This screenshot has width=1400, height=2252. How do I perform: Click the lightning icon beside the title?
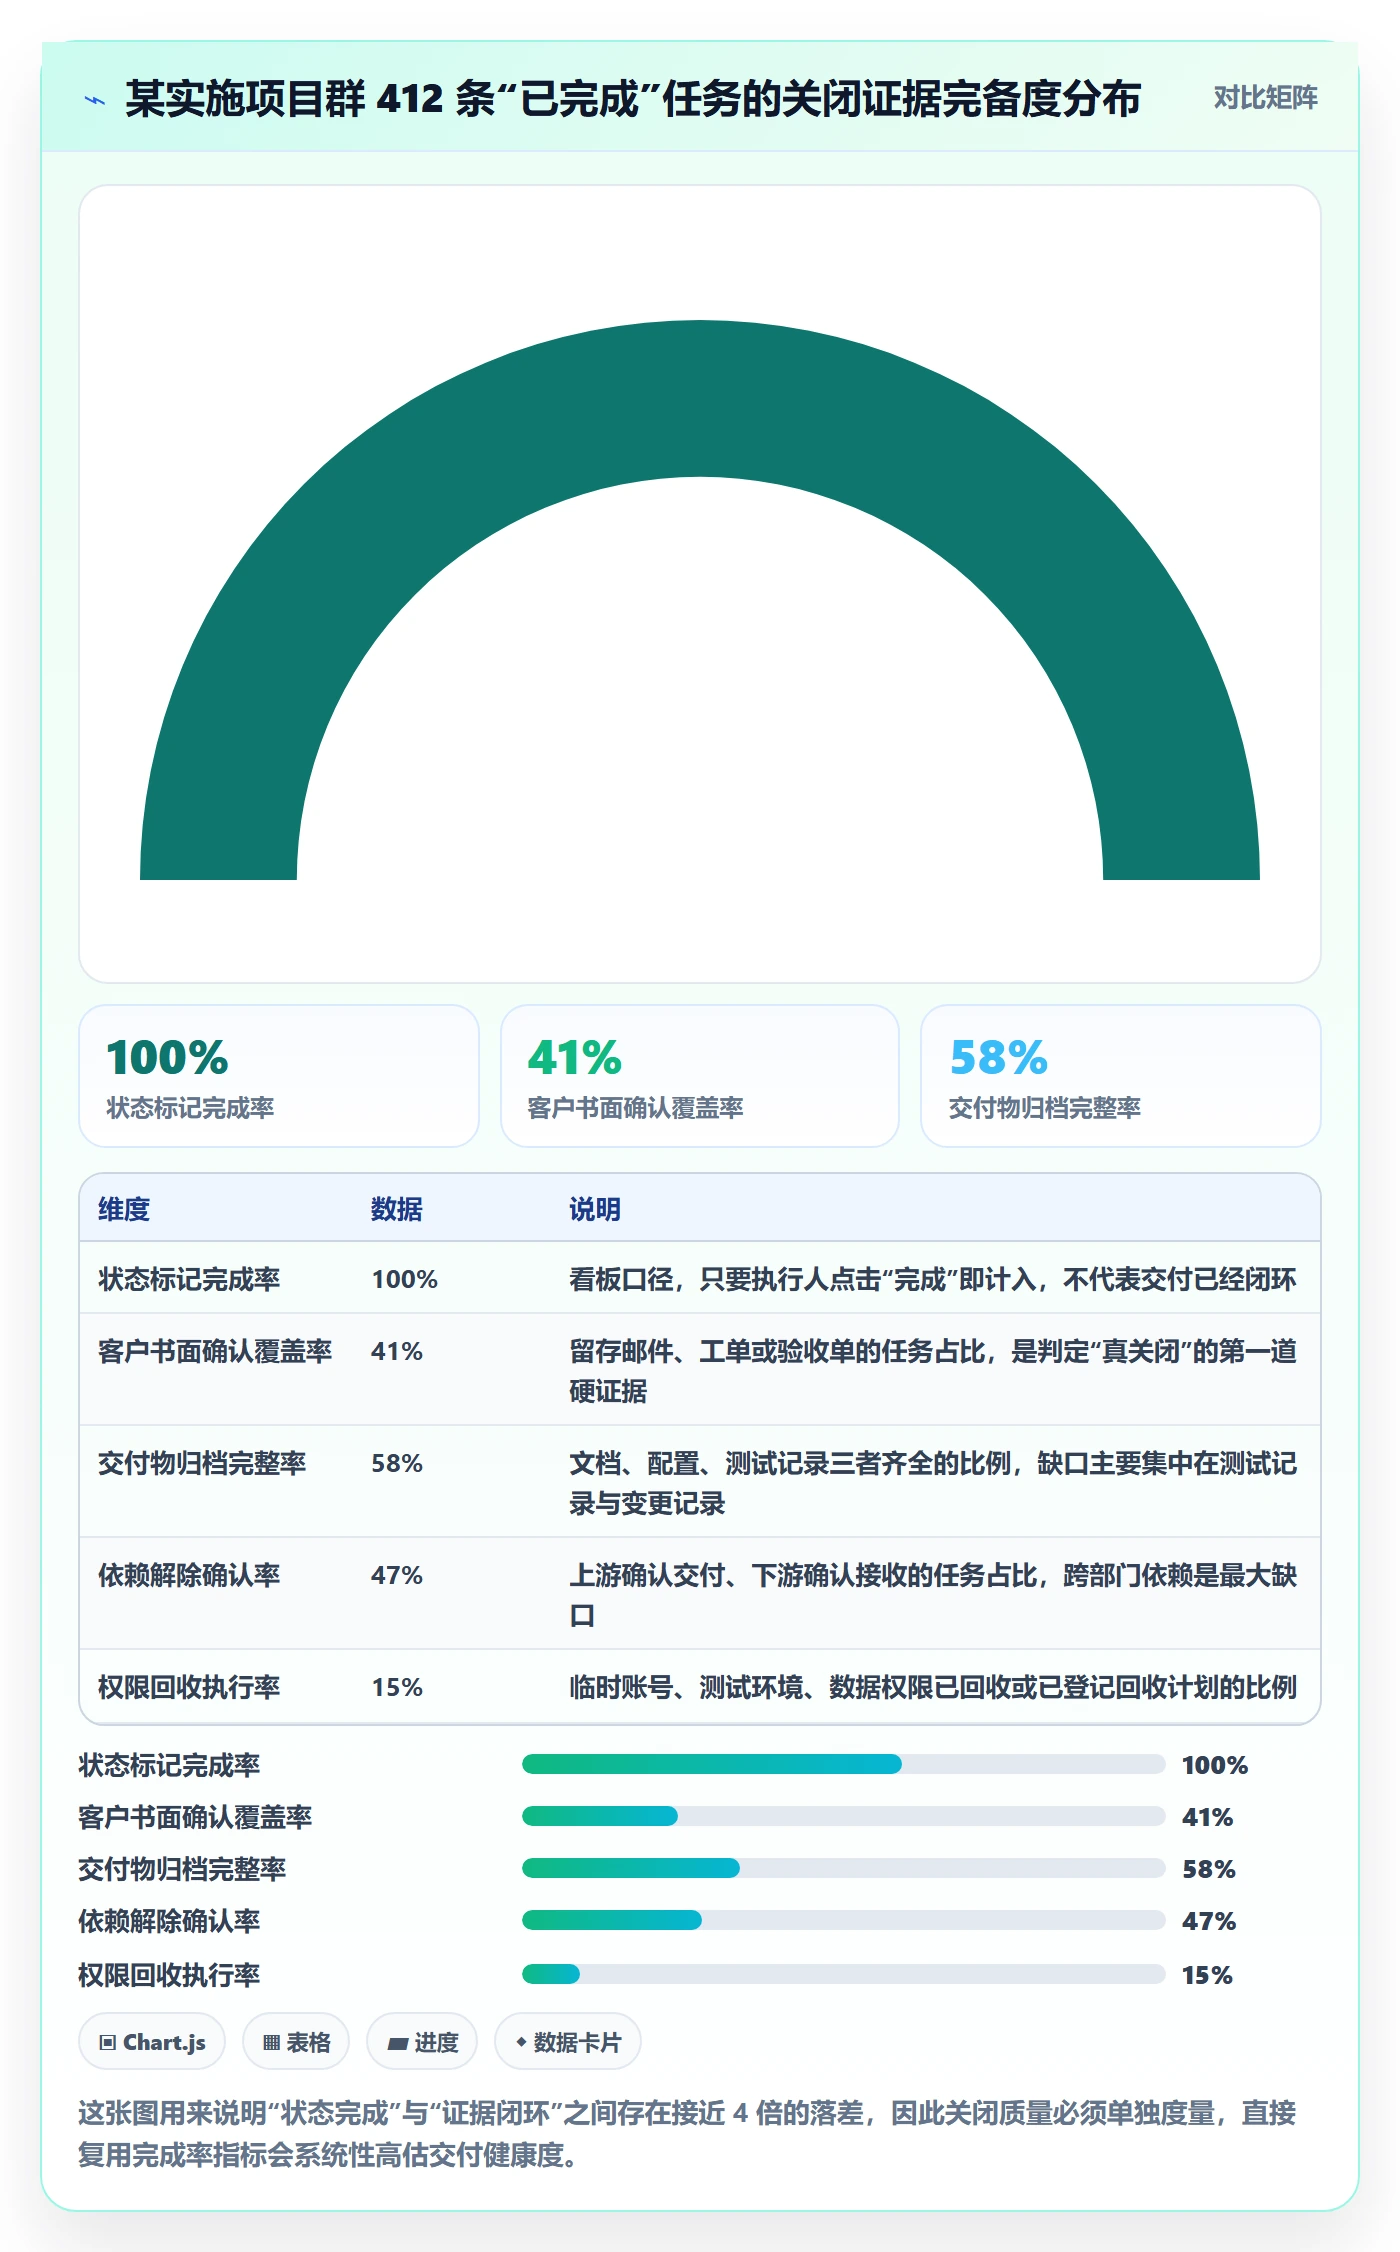point(95,100)
